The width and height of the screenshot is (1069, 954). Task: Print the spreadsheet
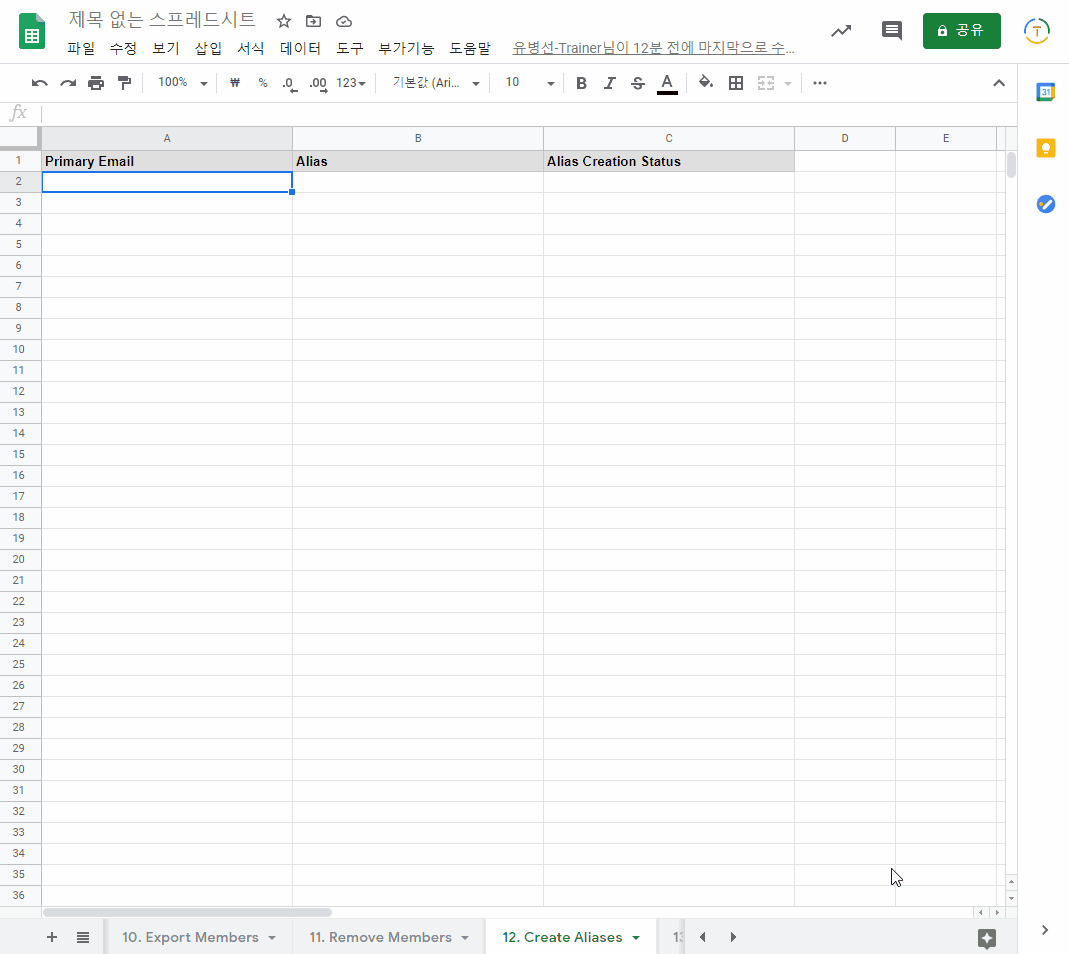tap(96, 83)
